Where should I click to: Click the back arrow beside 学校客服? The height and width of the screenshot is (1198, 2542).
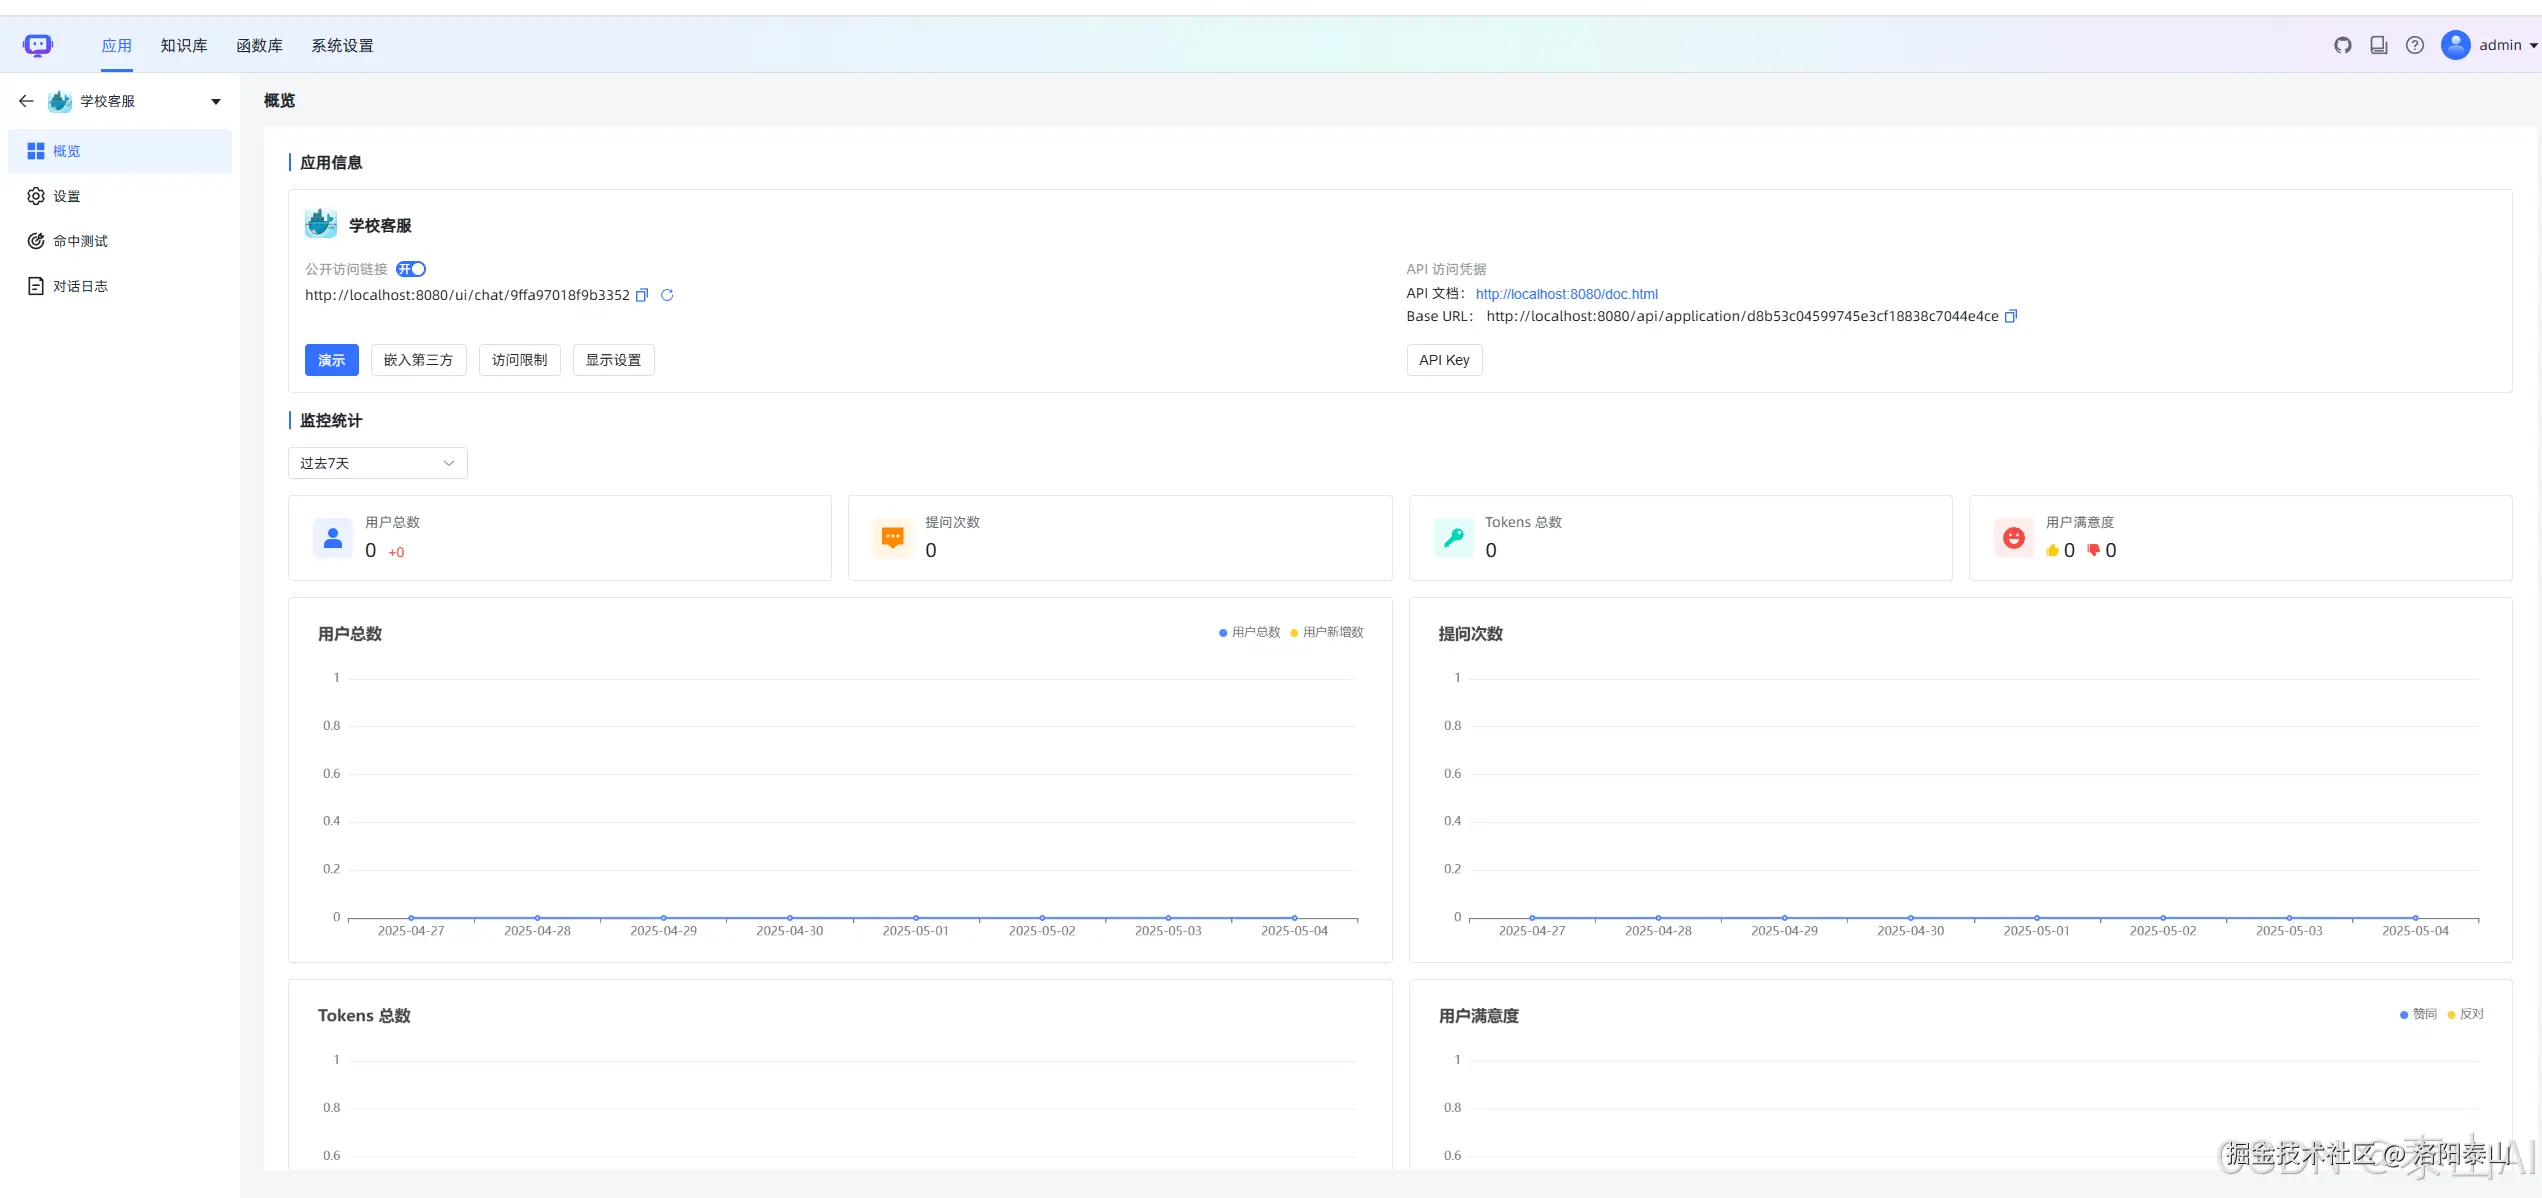coord(26,101)
